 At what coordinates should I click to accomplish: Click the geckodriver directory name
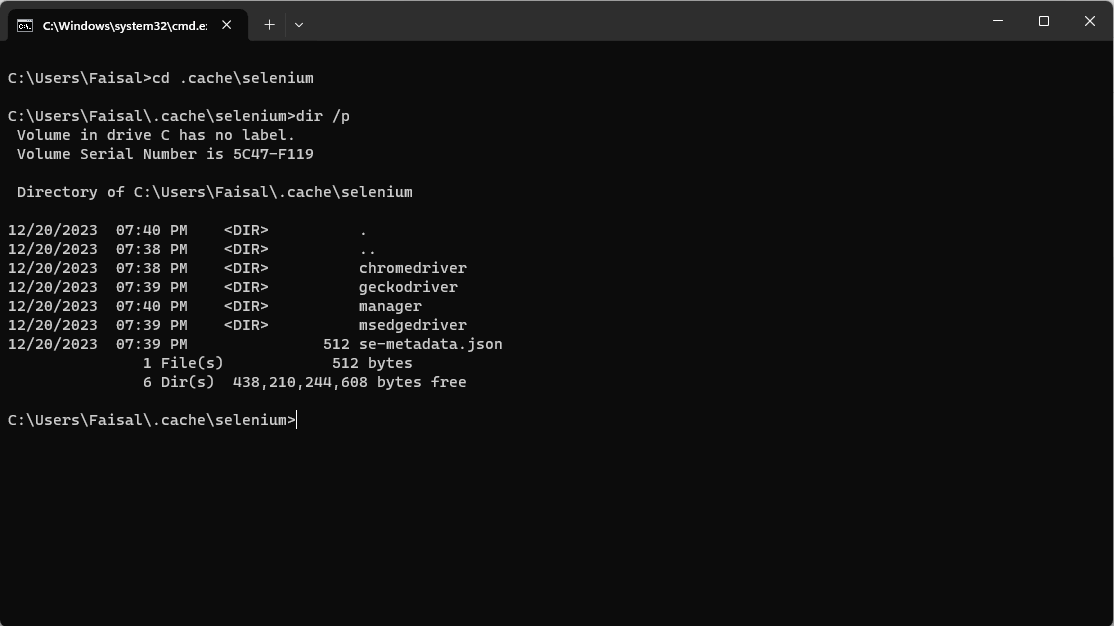tap(408, 287)
